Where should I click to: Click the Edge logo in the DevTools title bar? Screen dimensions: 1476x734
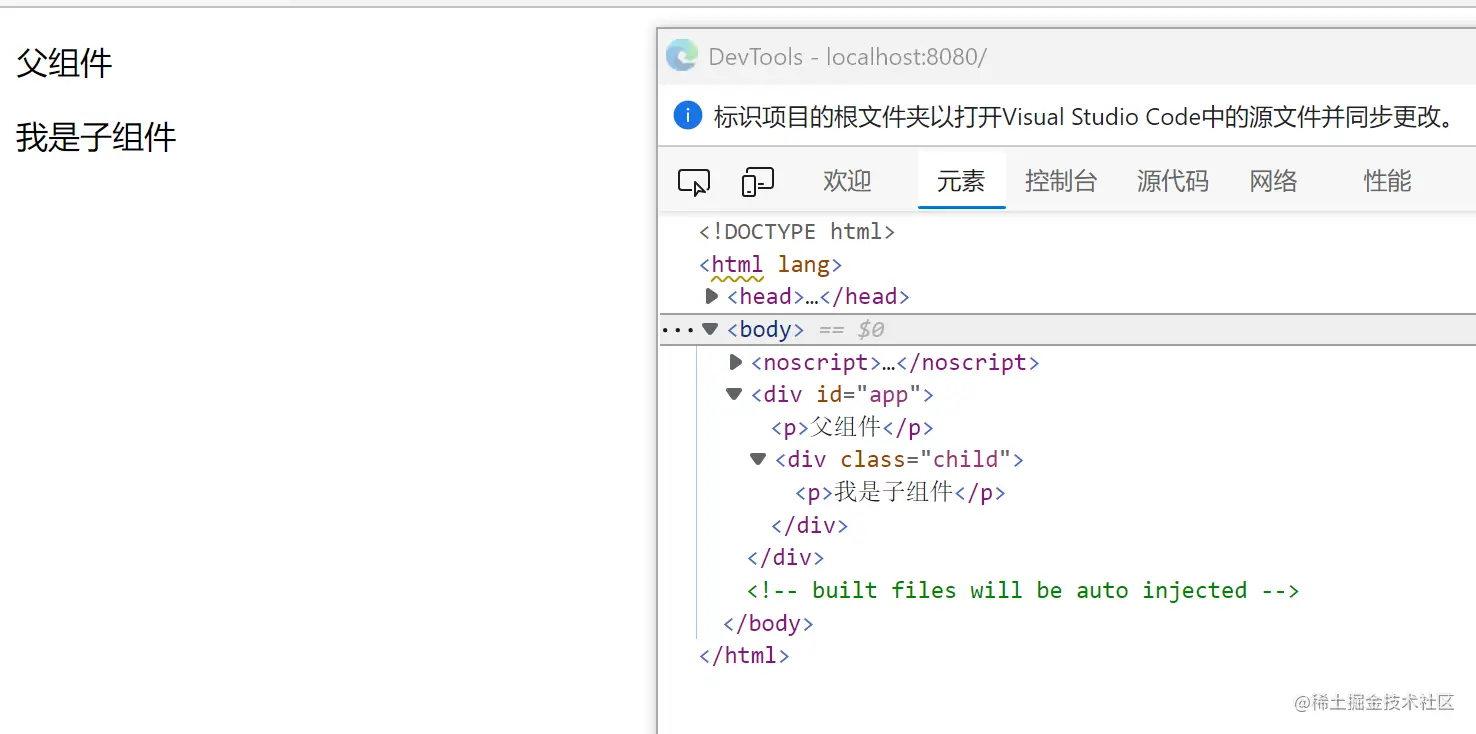click(682, 55)
